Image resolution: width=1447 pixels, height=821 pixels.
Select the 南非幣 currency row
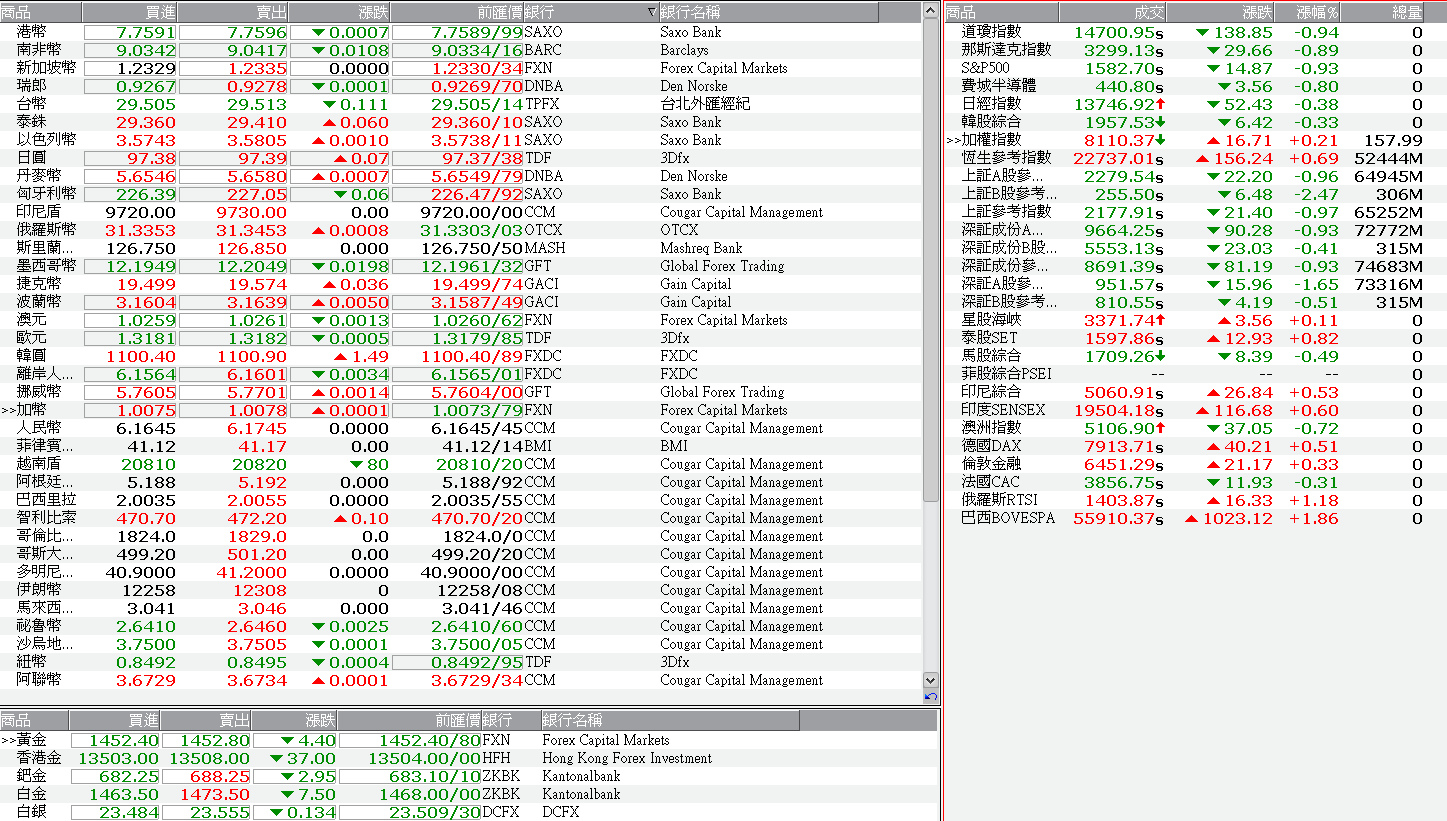[460, 50]
